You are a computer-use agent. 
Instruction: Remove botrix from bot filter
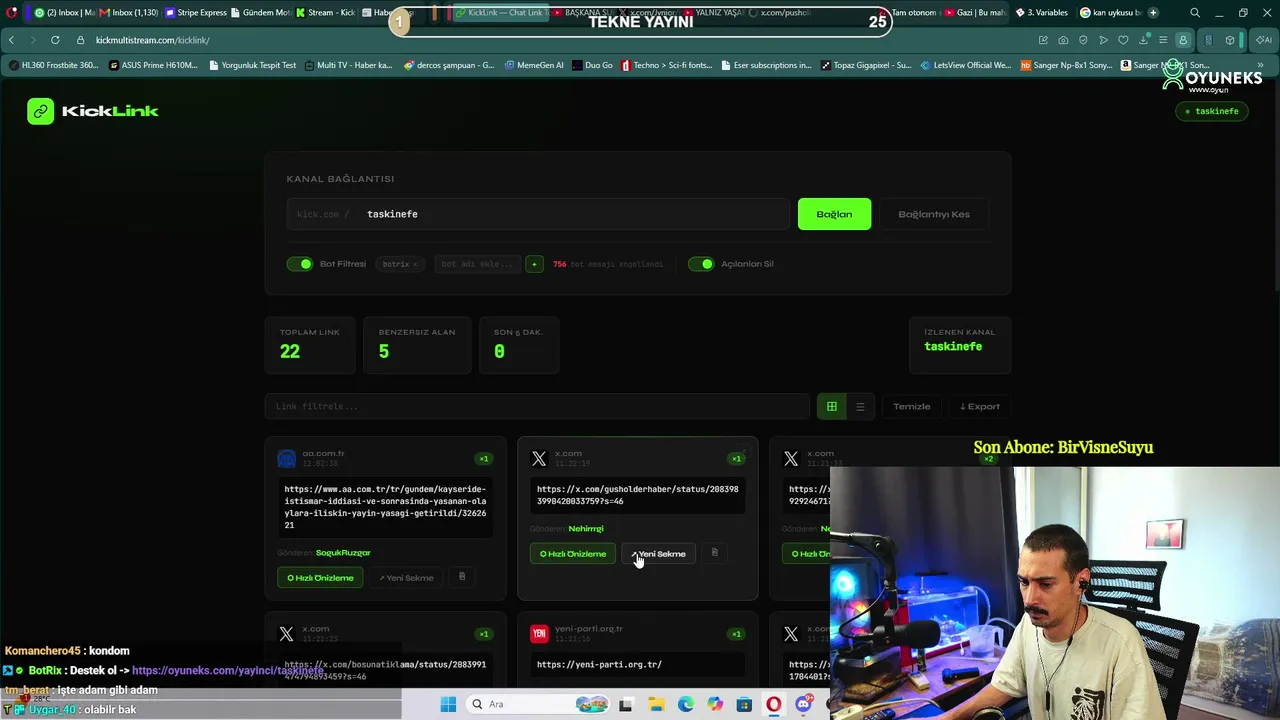tap(415, 264)
